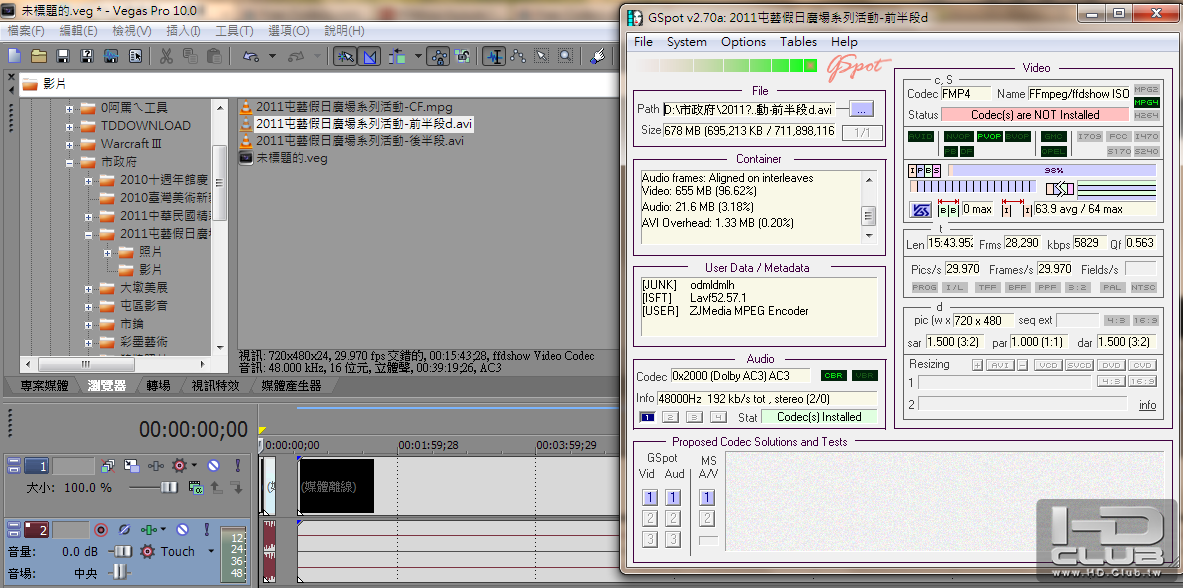The image size is (1183, 588).
Task: Collapse the 市政府 folder node
Action: [70, 162]
